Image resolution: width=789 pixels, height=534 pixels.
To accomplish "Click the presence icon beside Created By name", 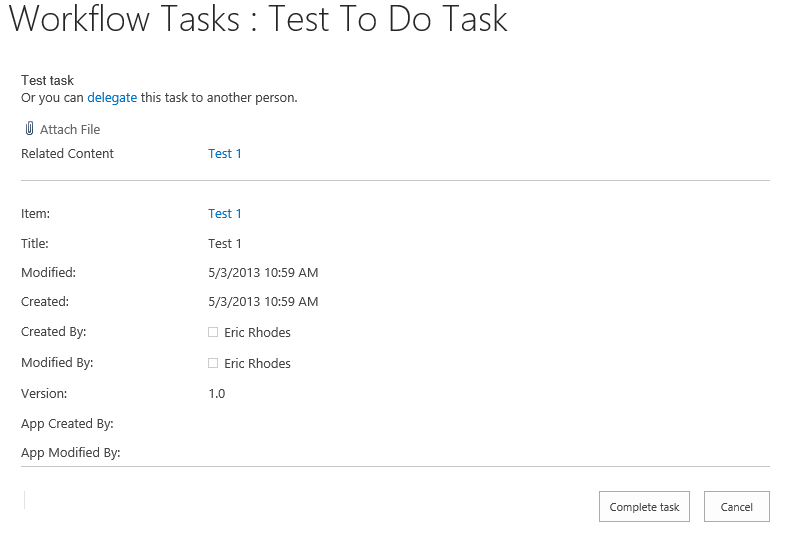I will click(213, 332).
